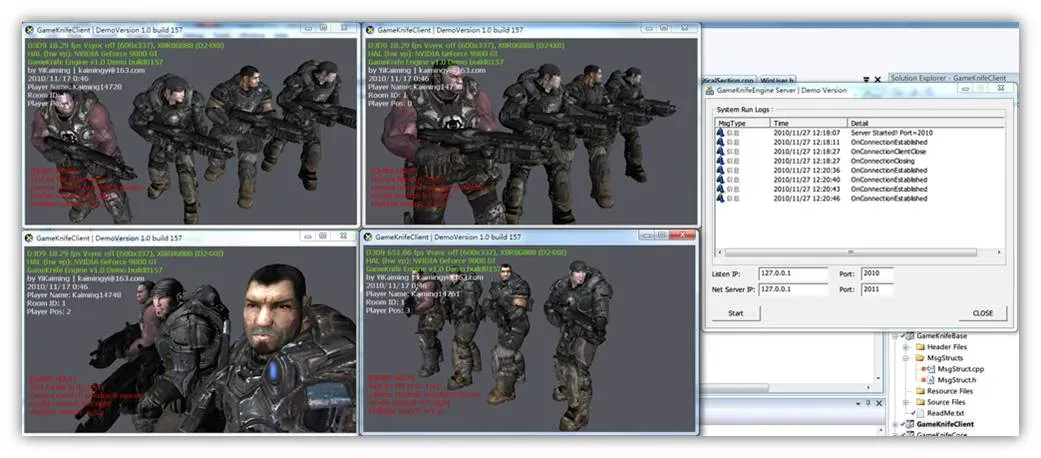Click the code editor scroll-down arrow
Image resolution: width=1041 pixels, height=458 pixels.
879,378
